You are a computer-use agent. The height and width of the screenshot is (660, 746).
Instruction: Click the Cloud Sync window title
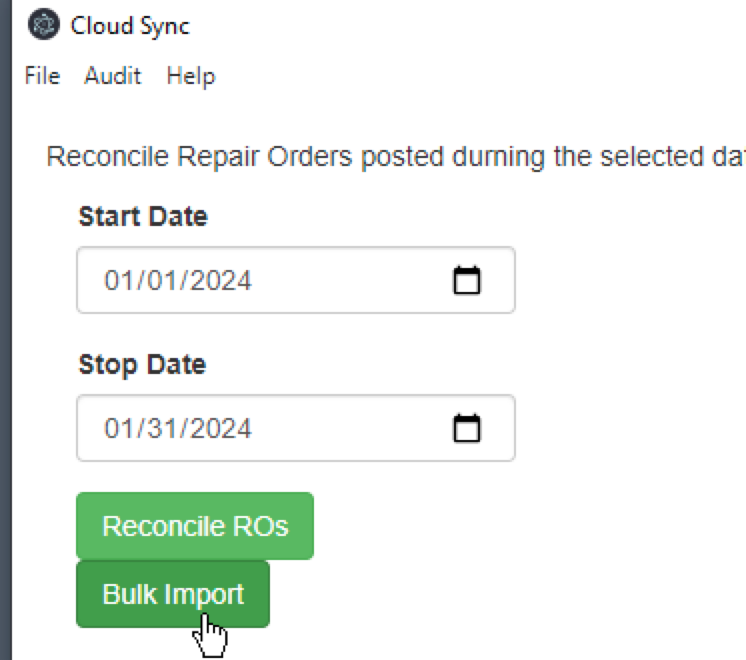tap(130, 26)
